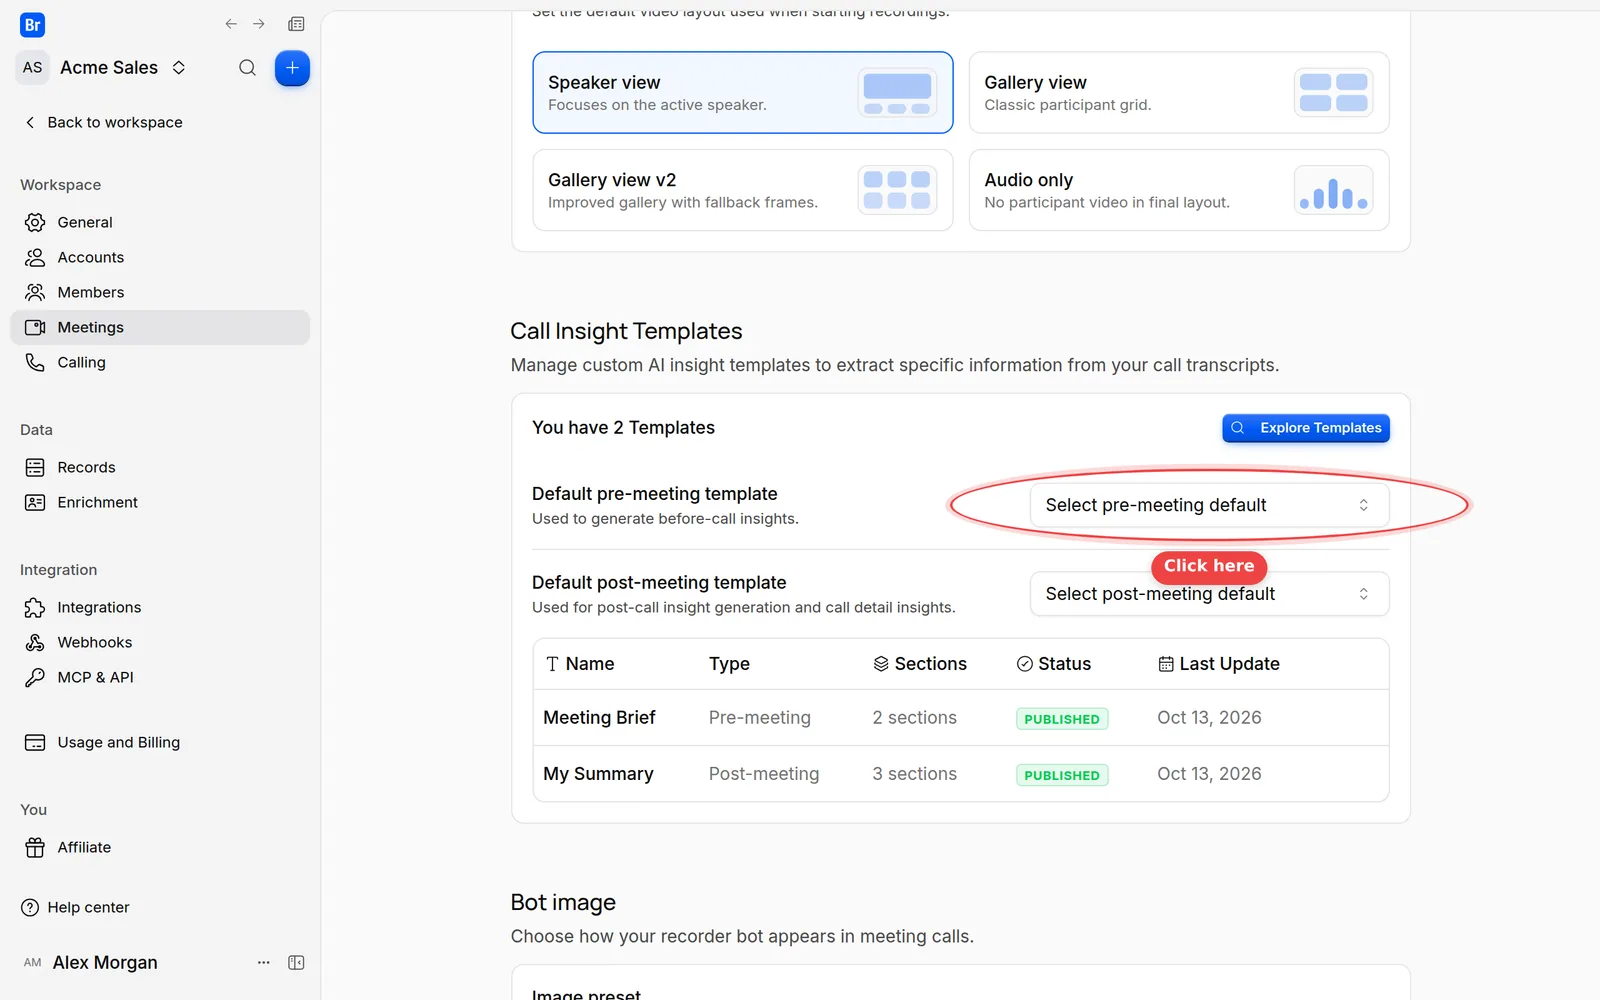Image resolution: width=1600 pixels, height=1000 pixels.
Task: Click the Usage and Billing card icon
Action: pyautogui.click(x=35, y=742)
